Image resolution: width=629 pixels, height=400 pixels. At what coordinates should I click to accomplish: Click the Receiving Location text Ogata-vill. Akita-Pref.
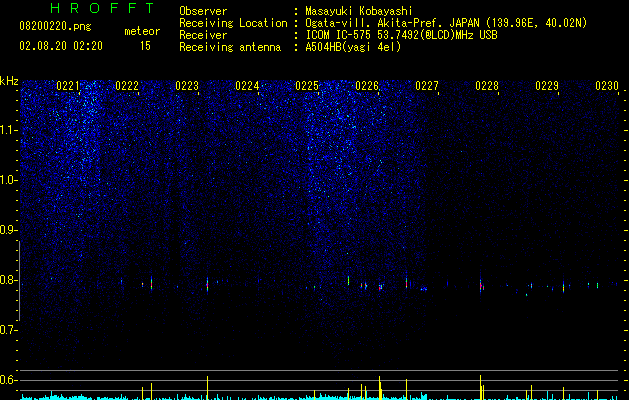point(375,23)
